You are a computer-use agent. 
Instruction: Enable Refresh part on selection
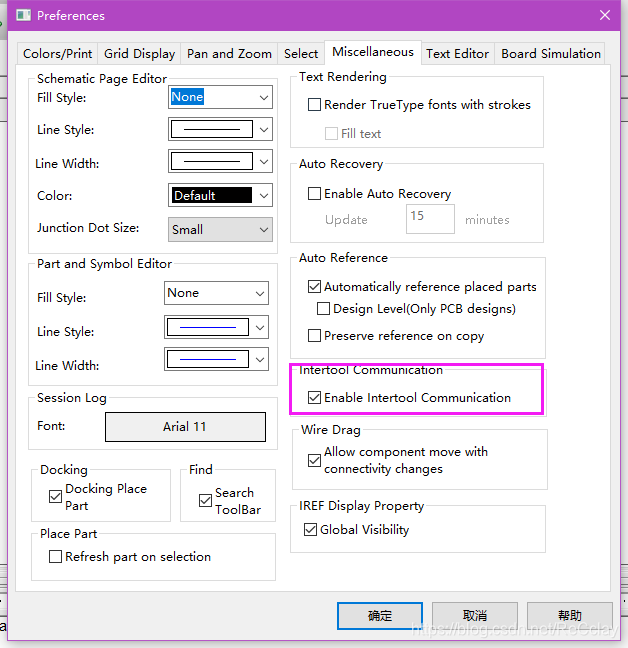pyautogui.click(x=55, y=557)
